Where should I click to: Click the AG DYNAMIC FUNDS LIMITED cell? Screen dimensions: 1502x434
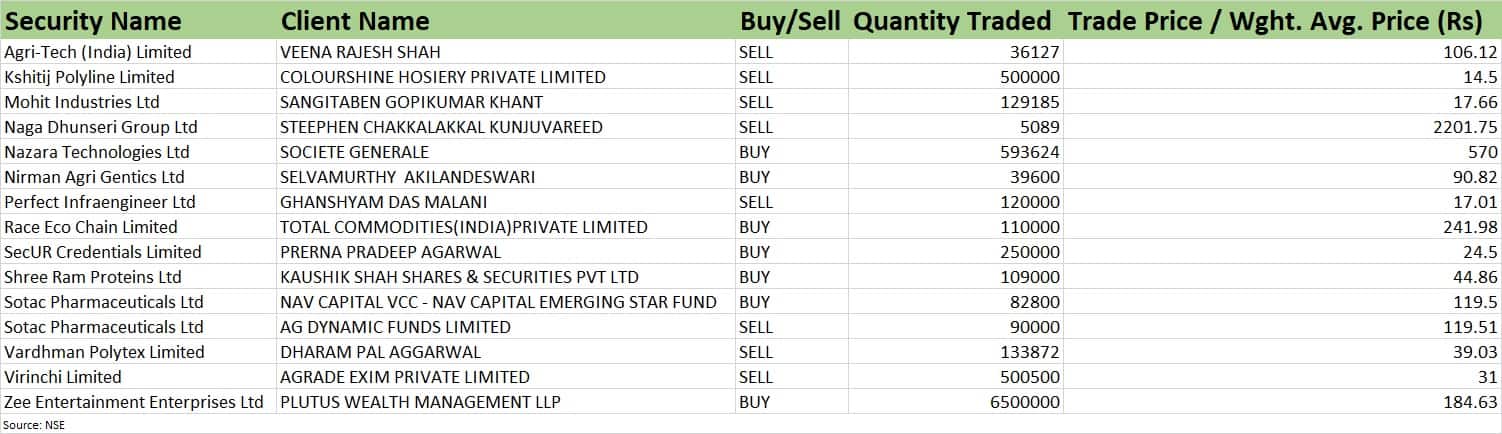[x=505, y=327]
